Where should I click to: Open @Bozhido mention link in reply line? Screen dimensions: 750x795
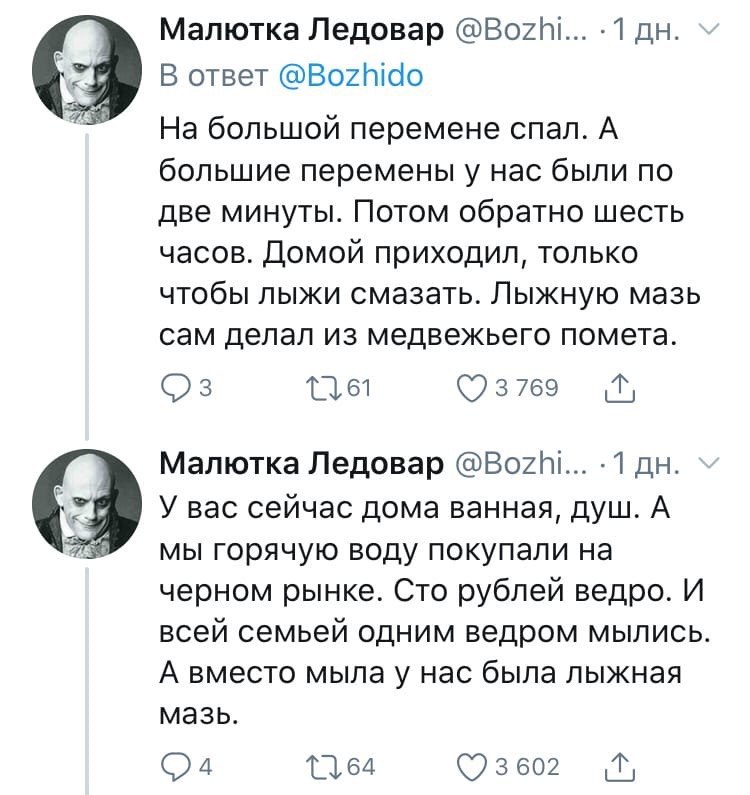click(351, 76)
